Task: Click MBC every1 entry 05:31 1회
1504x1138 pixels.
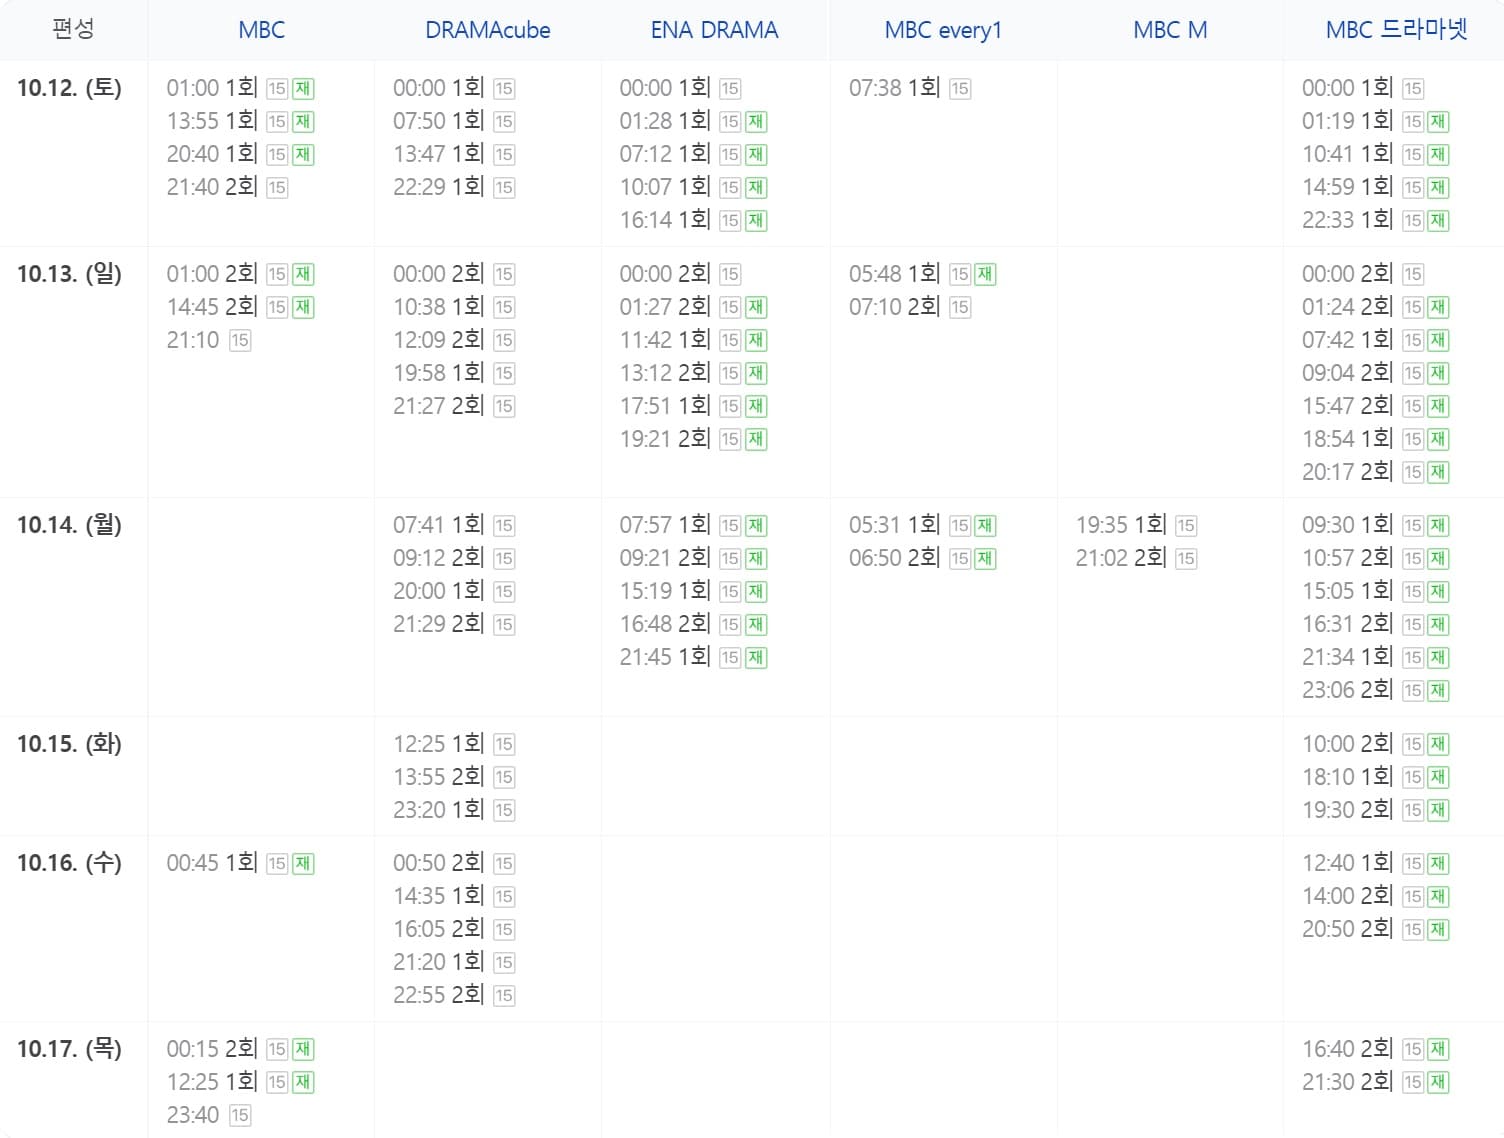Action: [894, 524]
